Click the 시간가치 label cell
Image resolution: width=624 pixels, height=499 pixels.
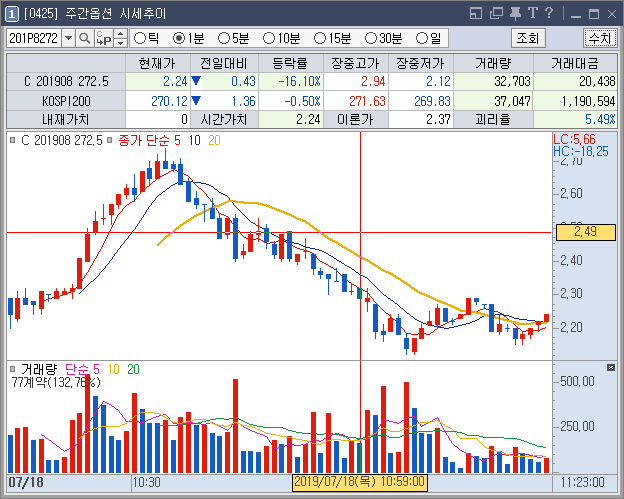tap(224, 119)
